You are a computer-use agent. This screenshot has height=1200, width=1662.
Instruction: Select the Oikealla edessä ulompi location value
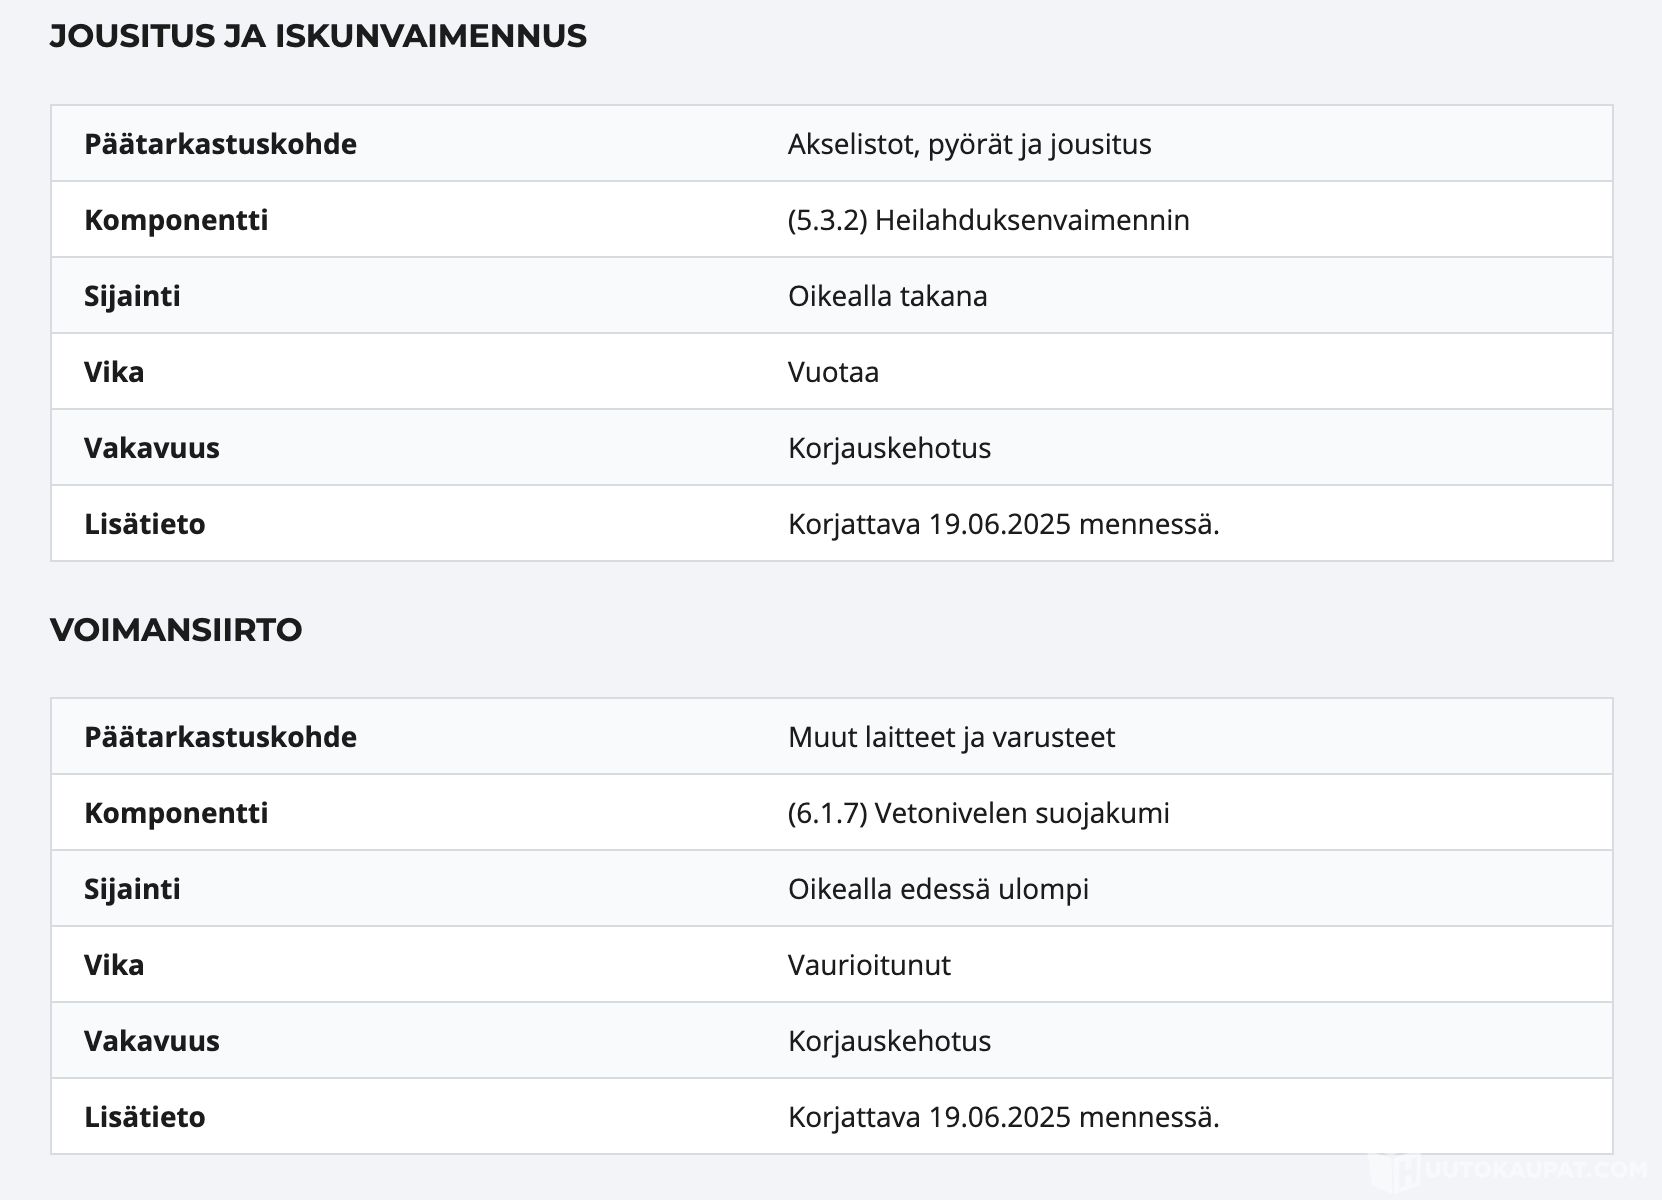click(x=938, y=889)
